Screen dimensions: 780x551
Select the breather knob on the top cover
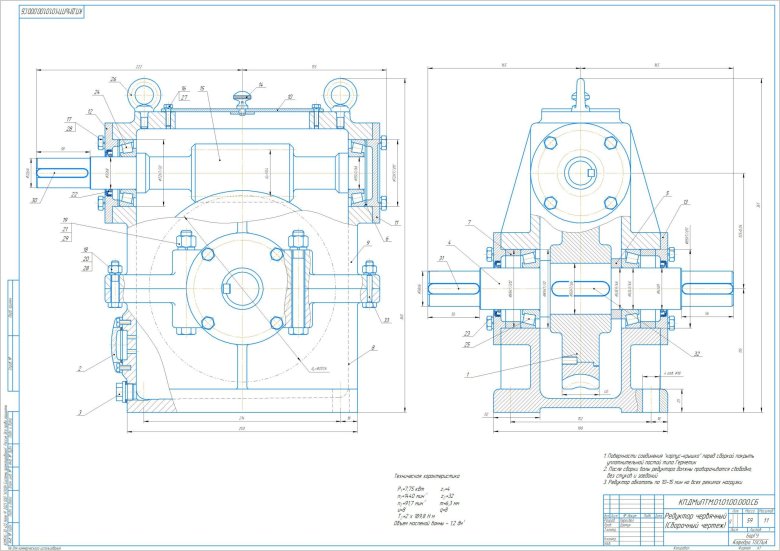pos(241,97)
